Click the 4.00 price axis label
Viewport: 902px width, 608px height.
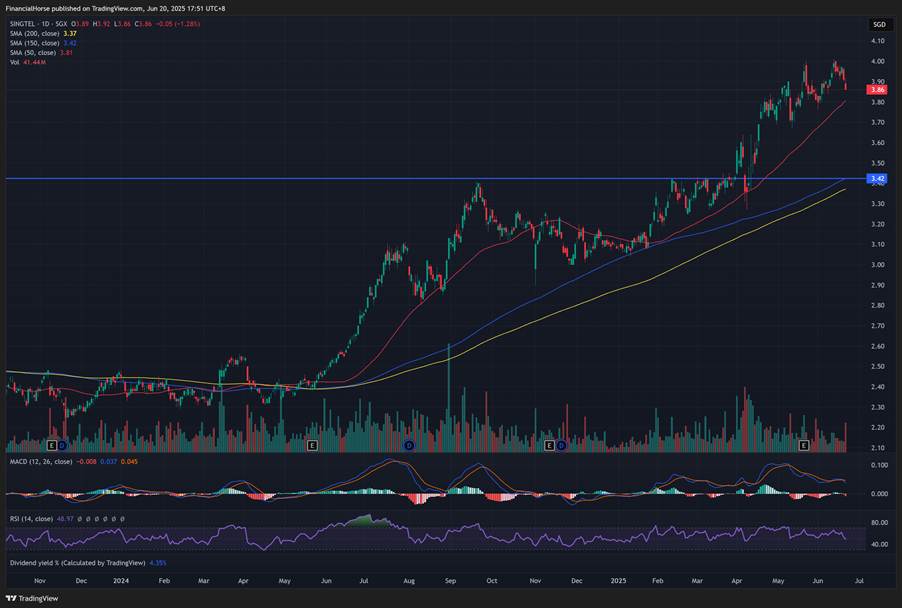pos(877,62)
